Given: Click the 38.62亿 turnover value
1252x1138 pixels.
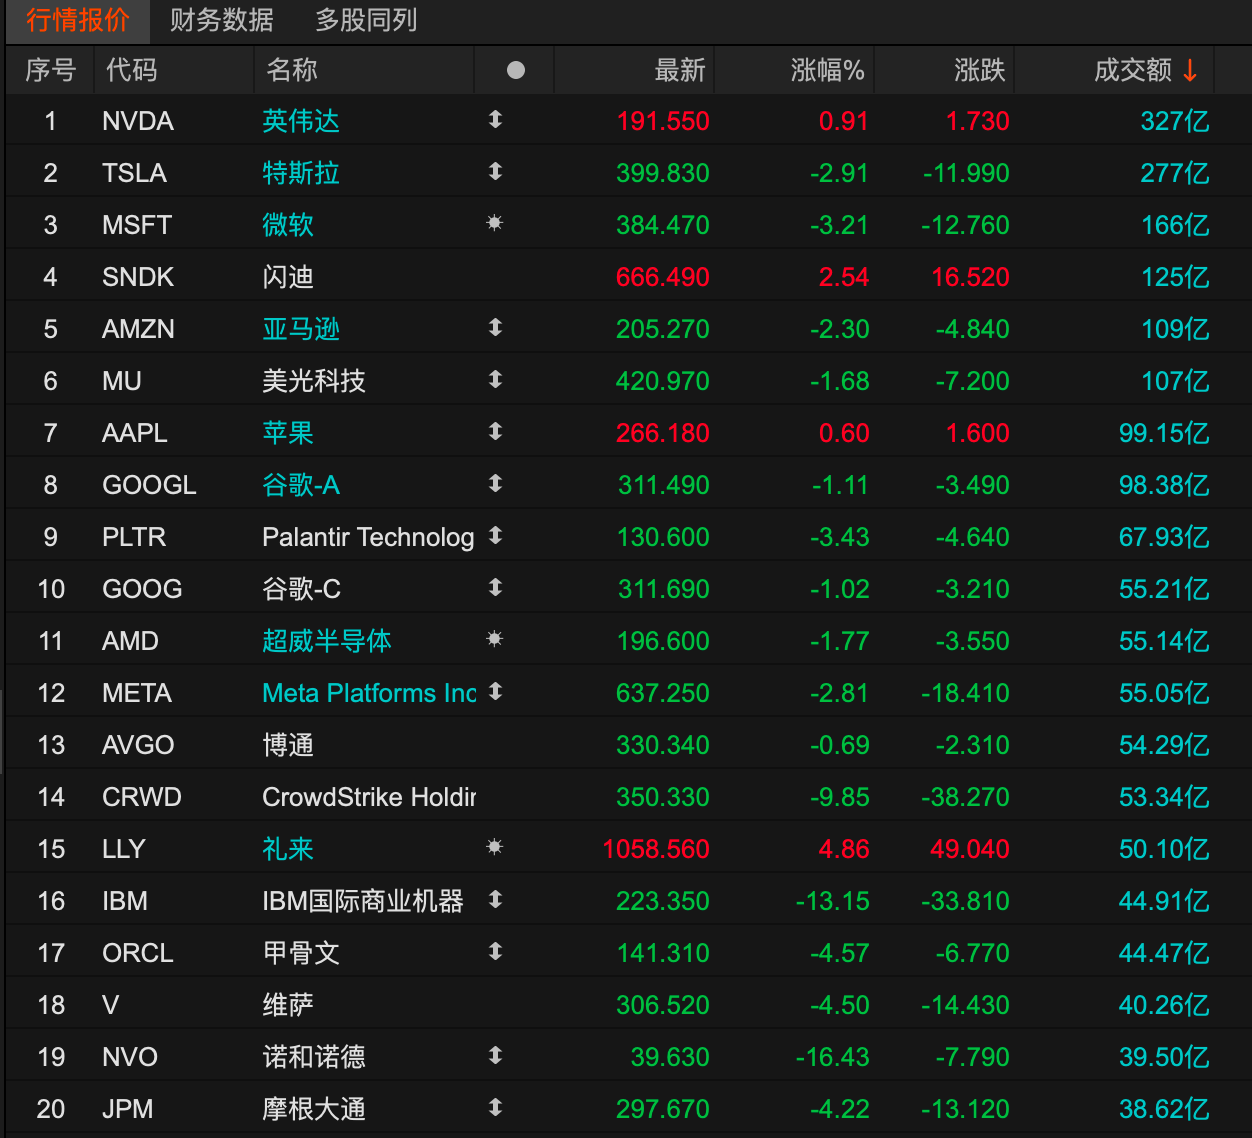Looking at the screenshot, I should pos(1164,1109).
